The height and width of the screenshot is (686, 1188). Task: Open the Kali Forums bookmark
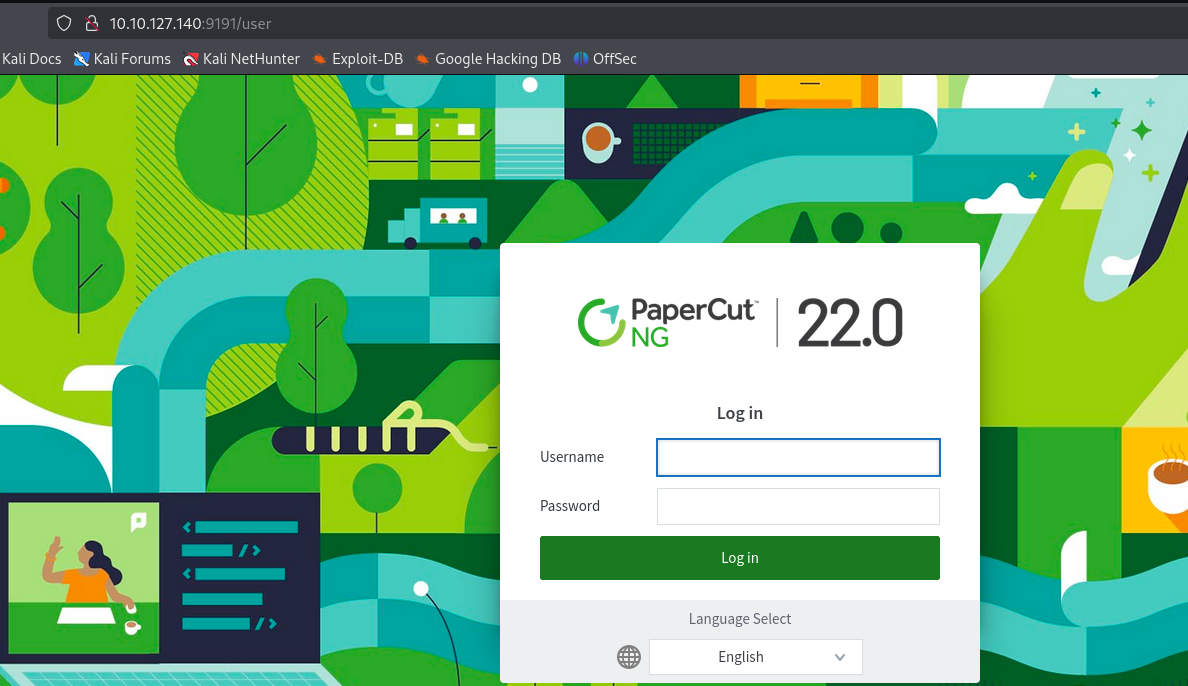click(122, 58)
